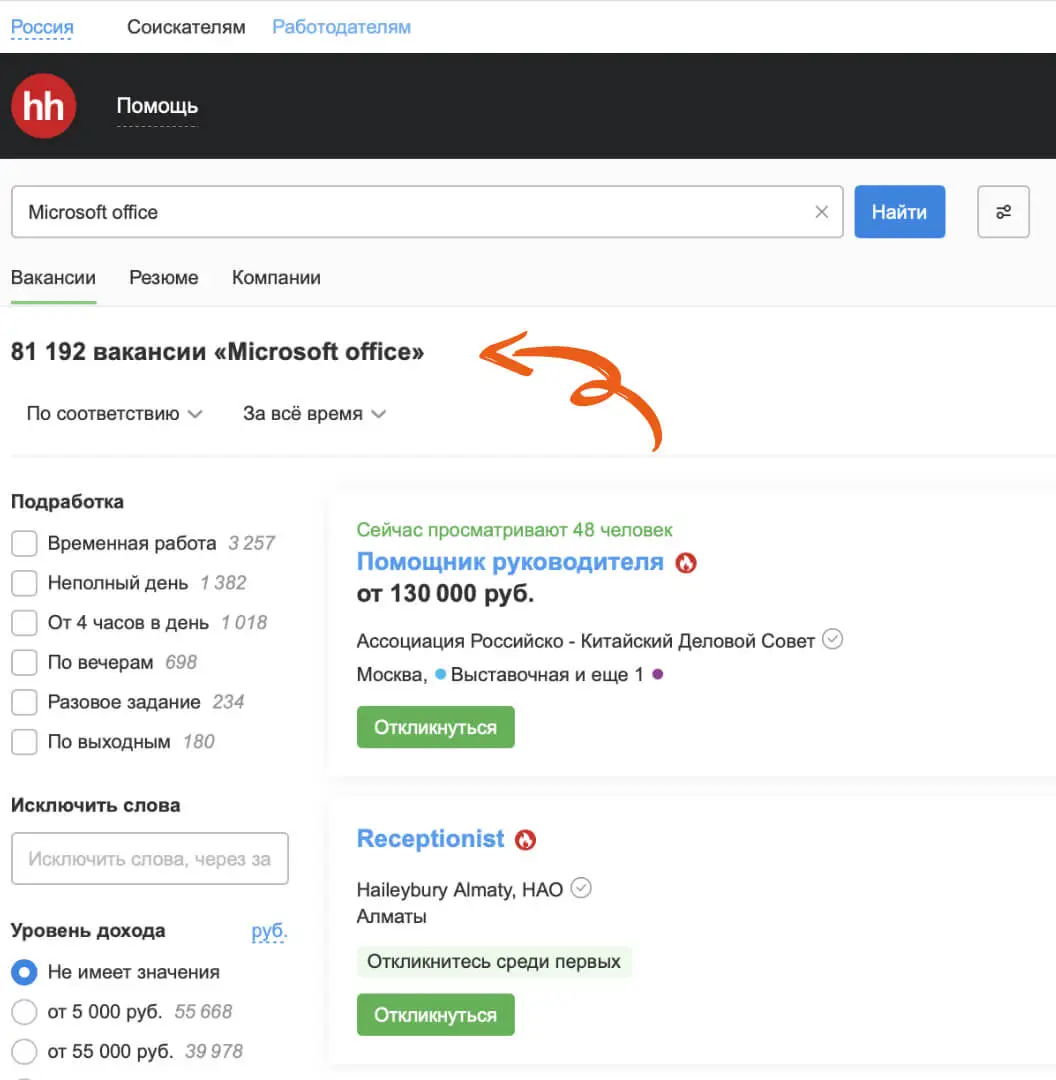Click the Исключить слова input field
This screenshot has width=1056, height=1080.
[x=150, y=859]
